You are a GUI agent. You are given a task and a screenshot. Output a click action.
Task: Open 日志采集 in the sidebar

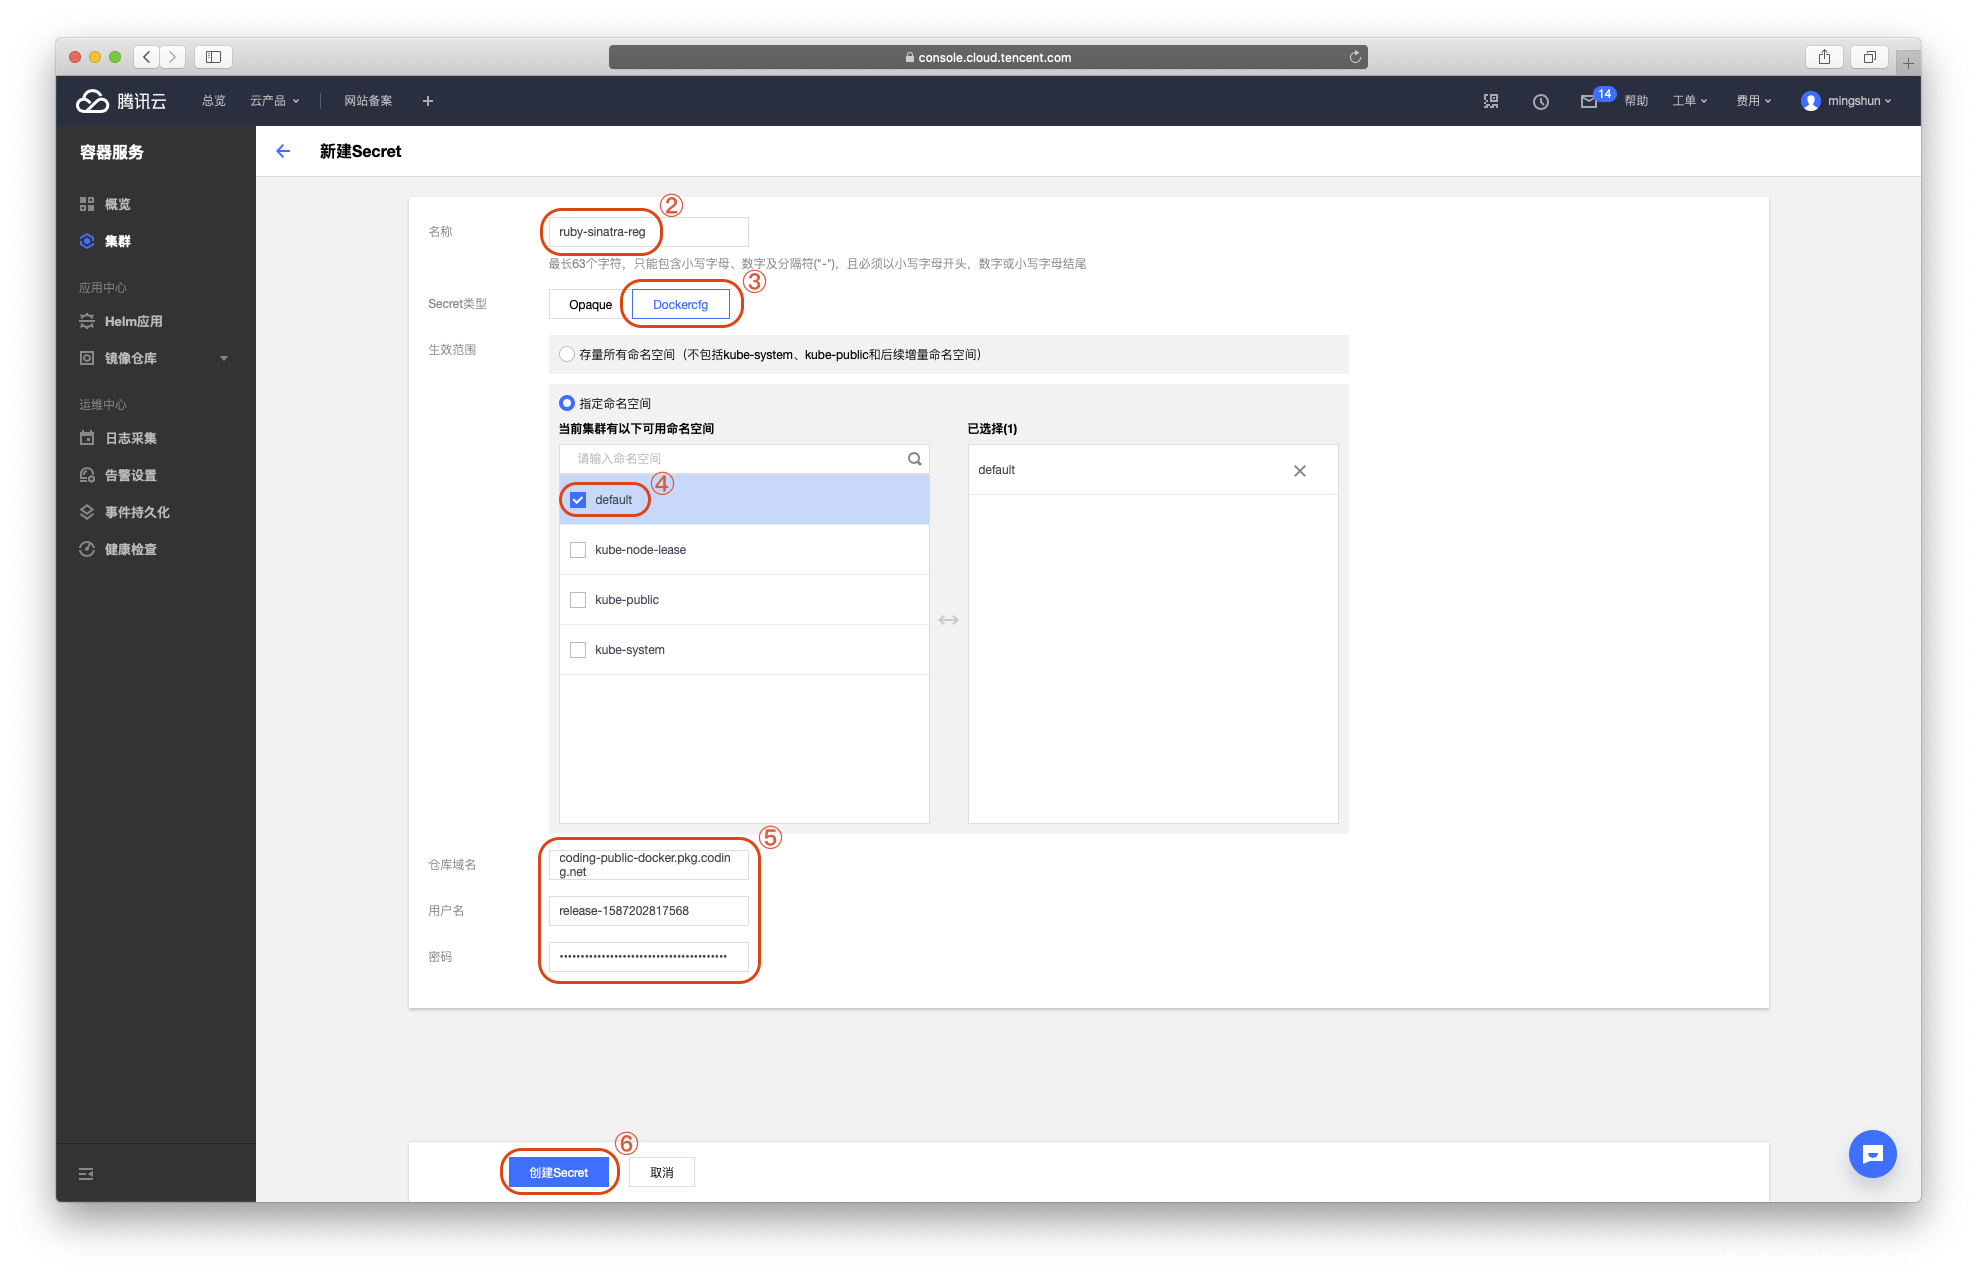click(130, 438)
